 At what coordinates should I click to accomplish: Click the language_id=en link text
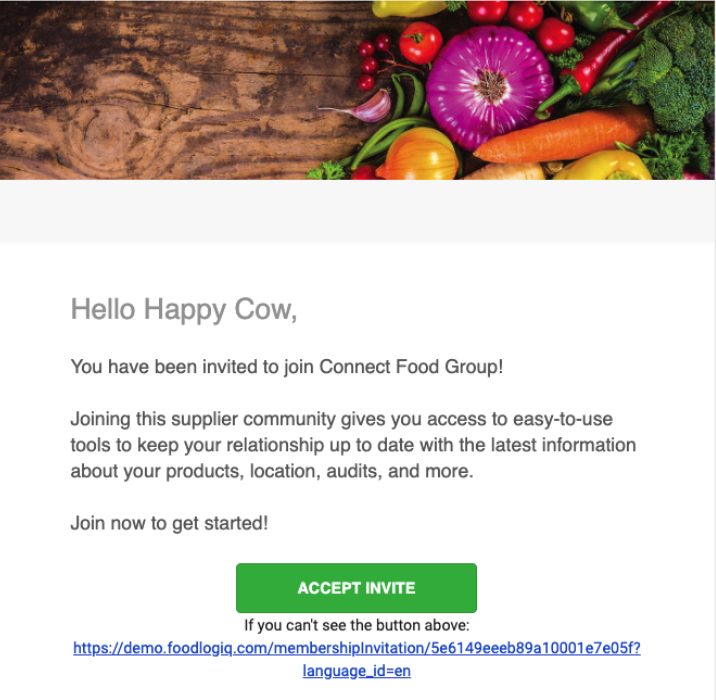357,671
